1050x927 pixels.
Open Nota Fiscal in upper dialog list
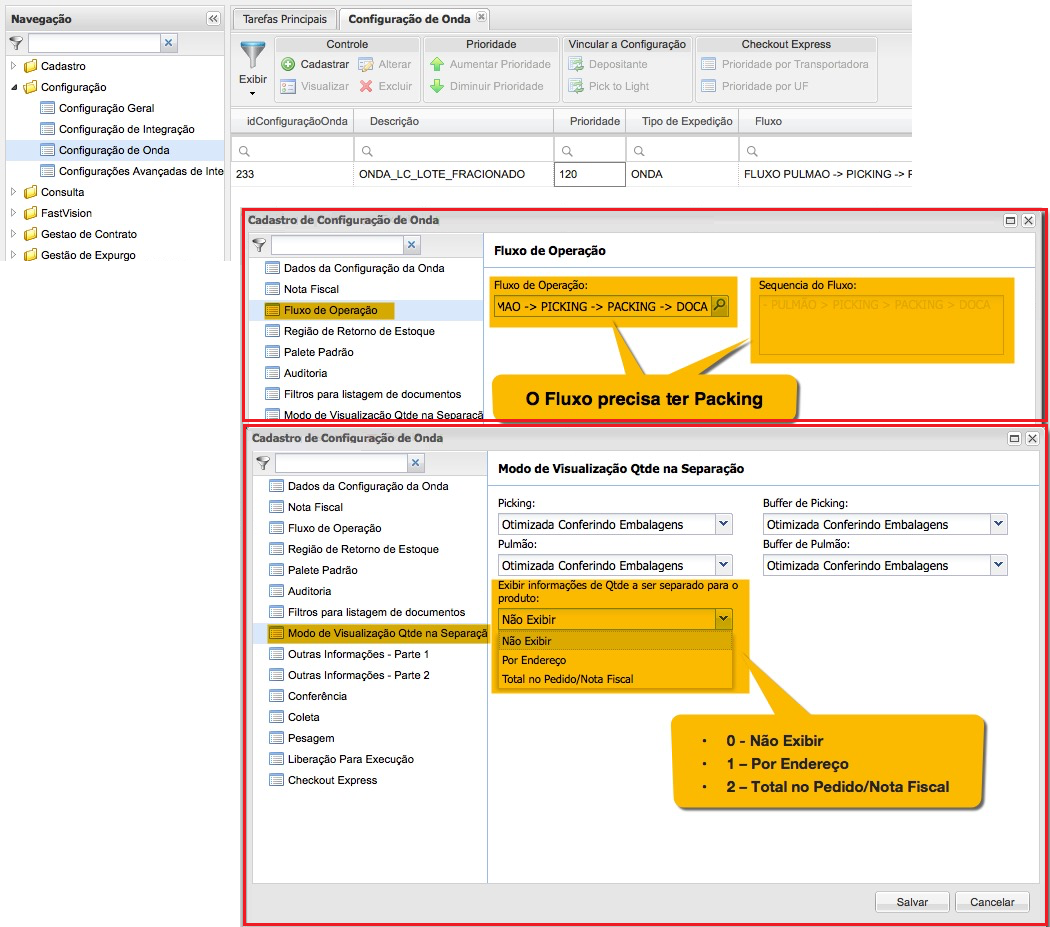coord(311,289)
